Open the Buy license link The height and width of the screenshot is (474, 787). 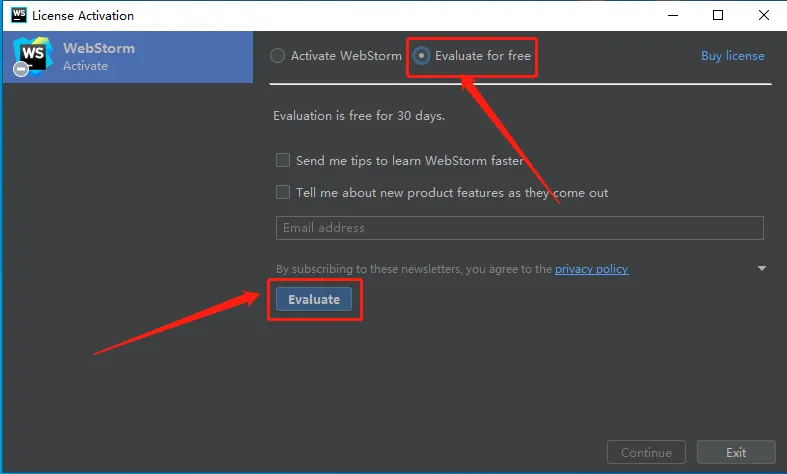coord(732,56)
